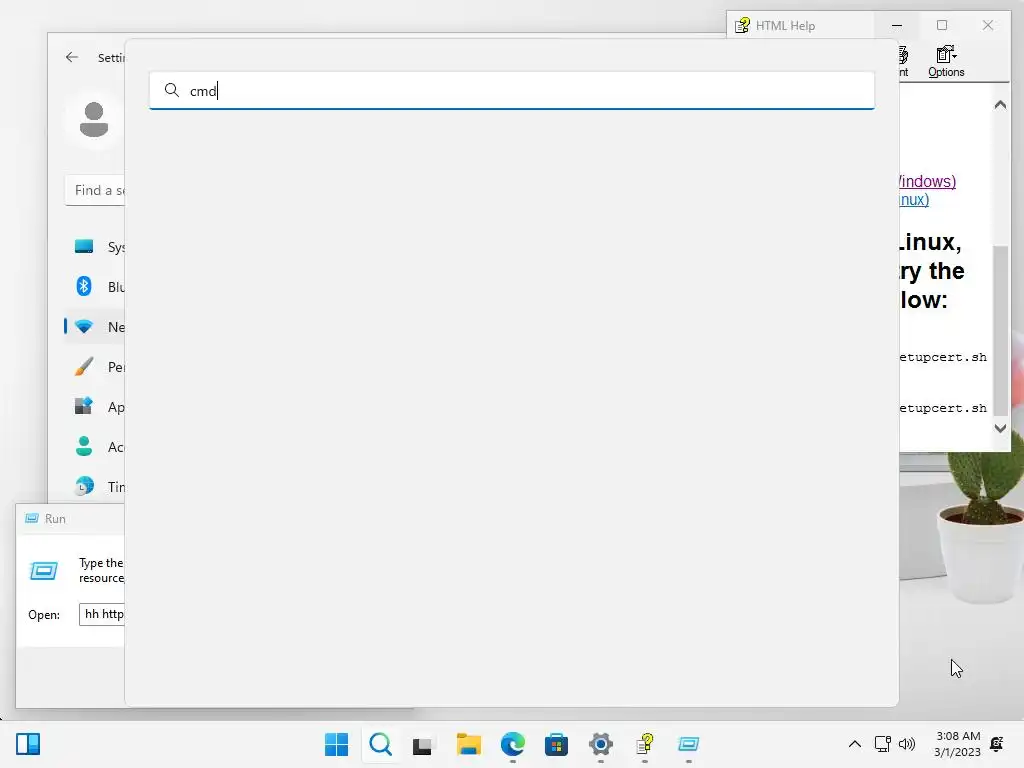Minimize the HTML Help window
1024x768 pixels.
(897, 25)
